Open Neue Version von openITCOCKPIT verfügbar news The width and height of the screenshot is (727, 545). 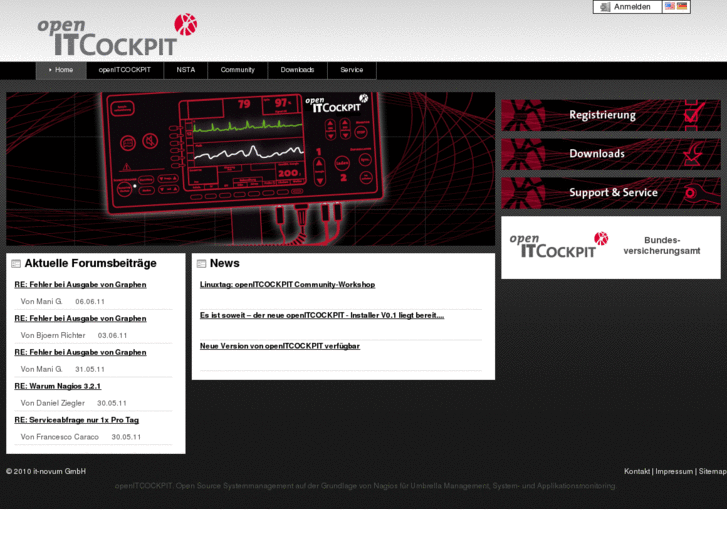click(x=280, y=346)
